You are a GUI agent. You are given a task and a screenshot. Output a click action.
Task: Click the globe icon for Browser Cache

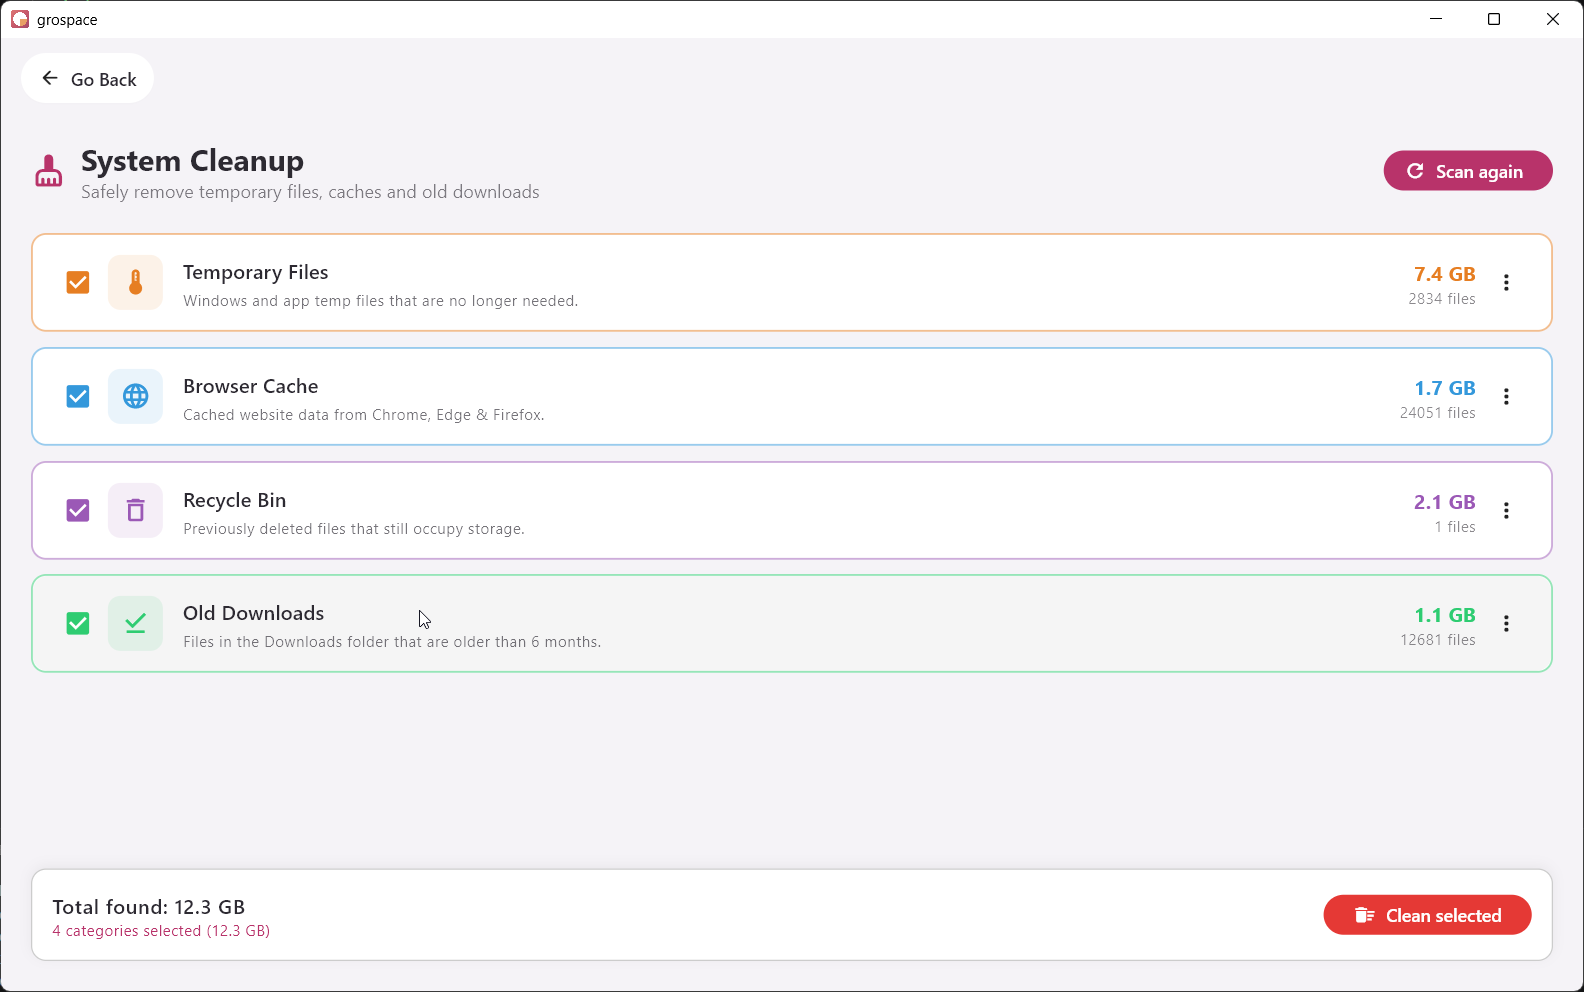point(135,397)
